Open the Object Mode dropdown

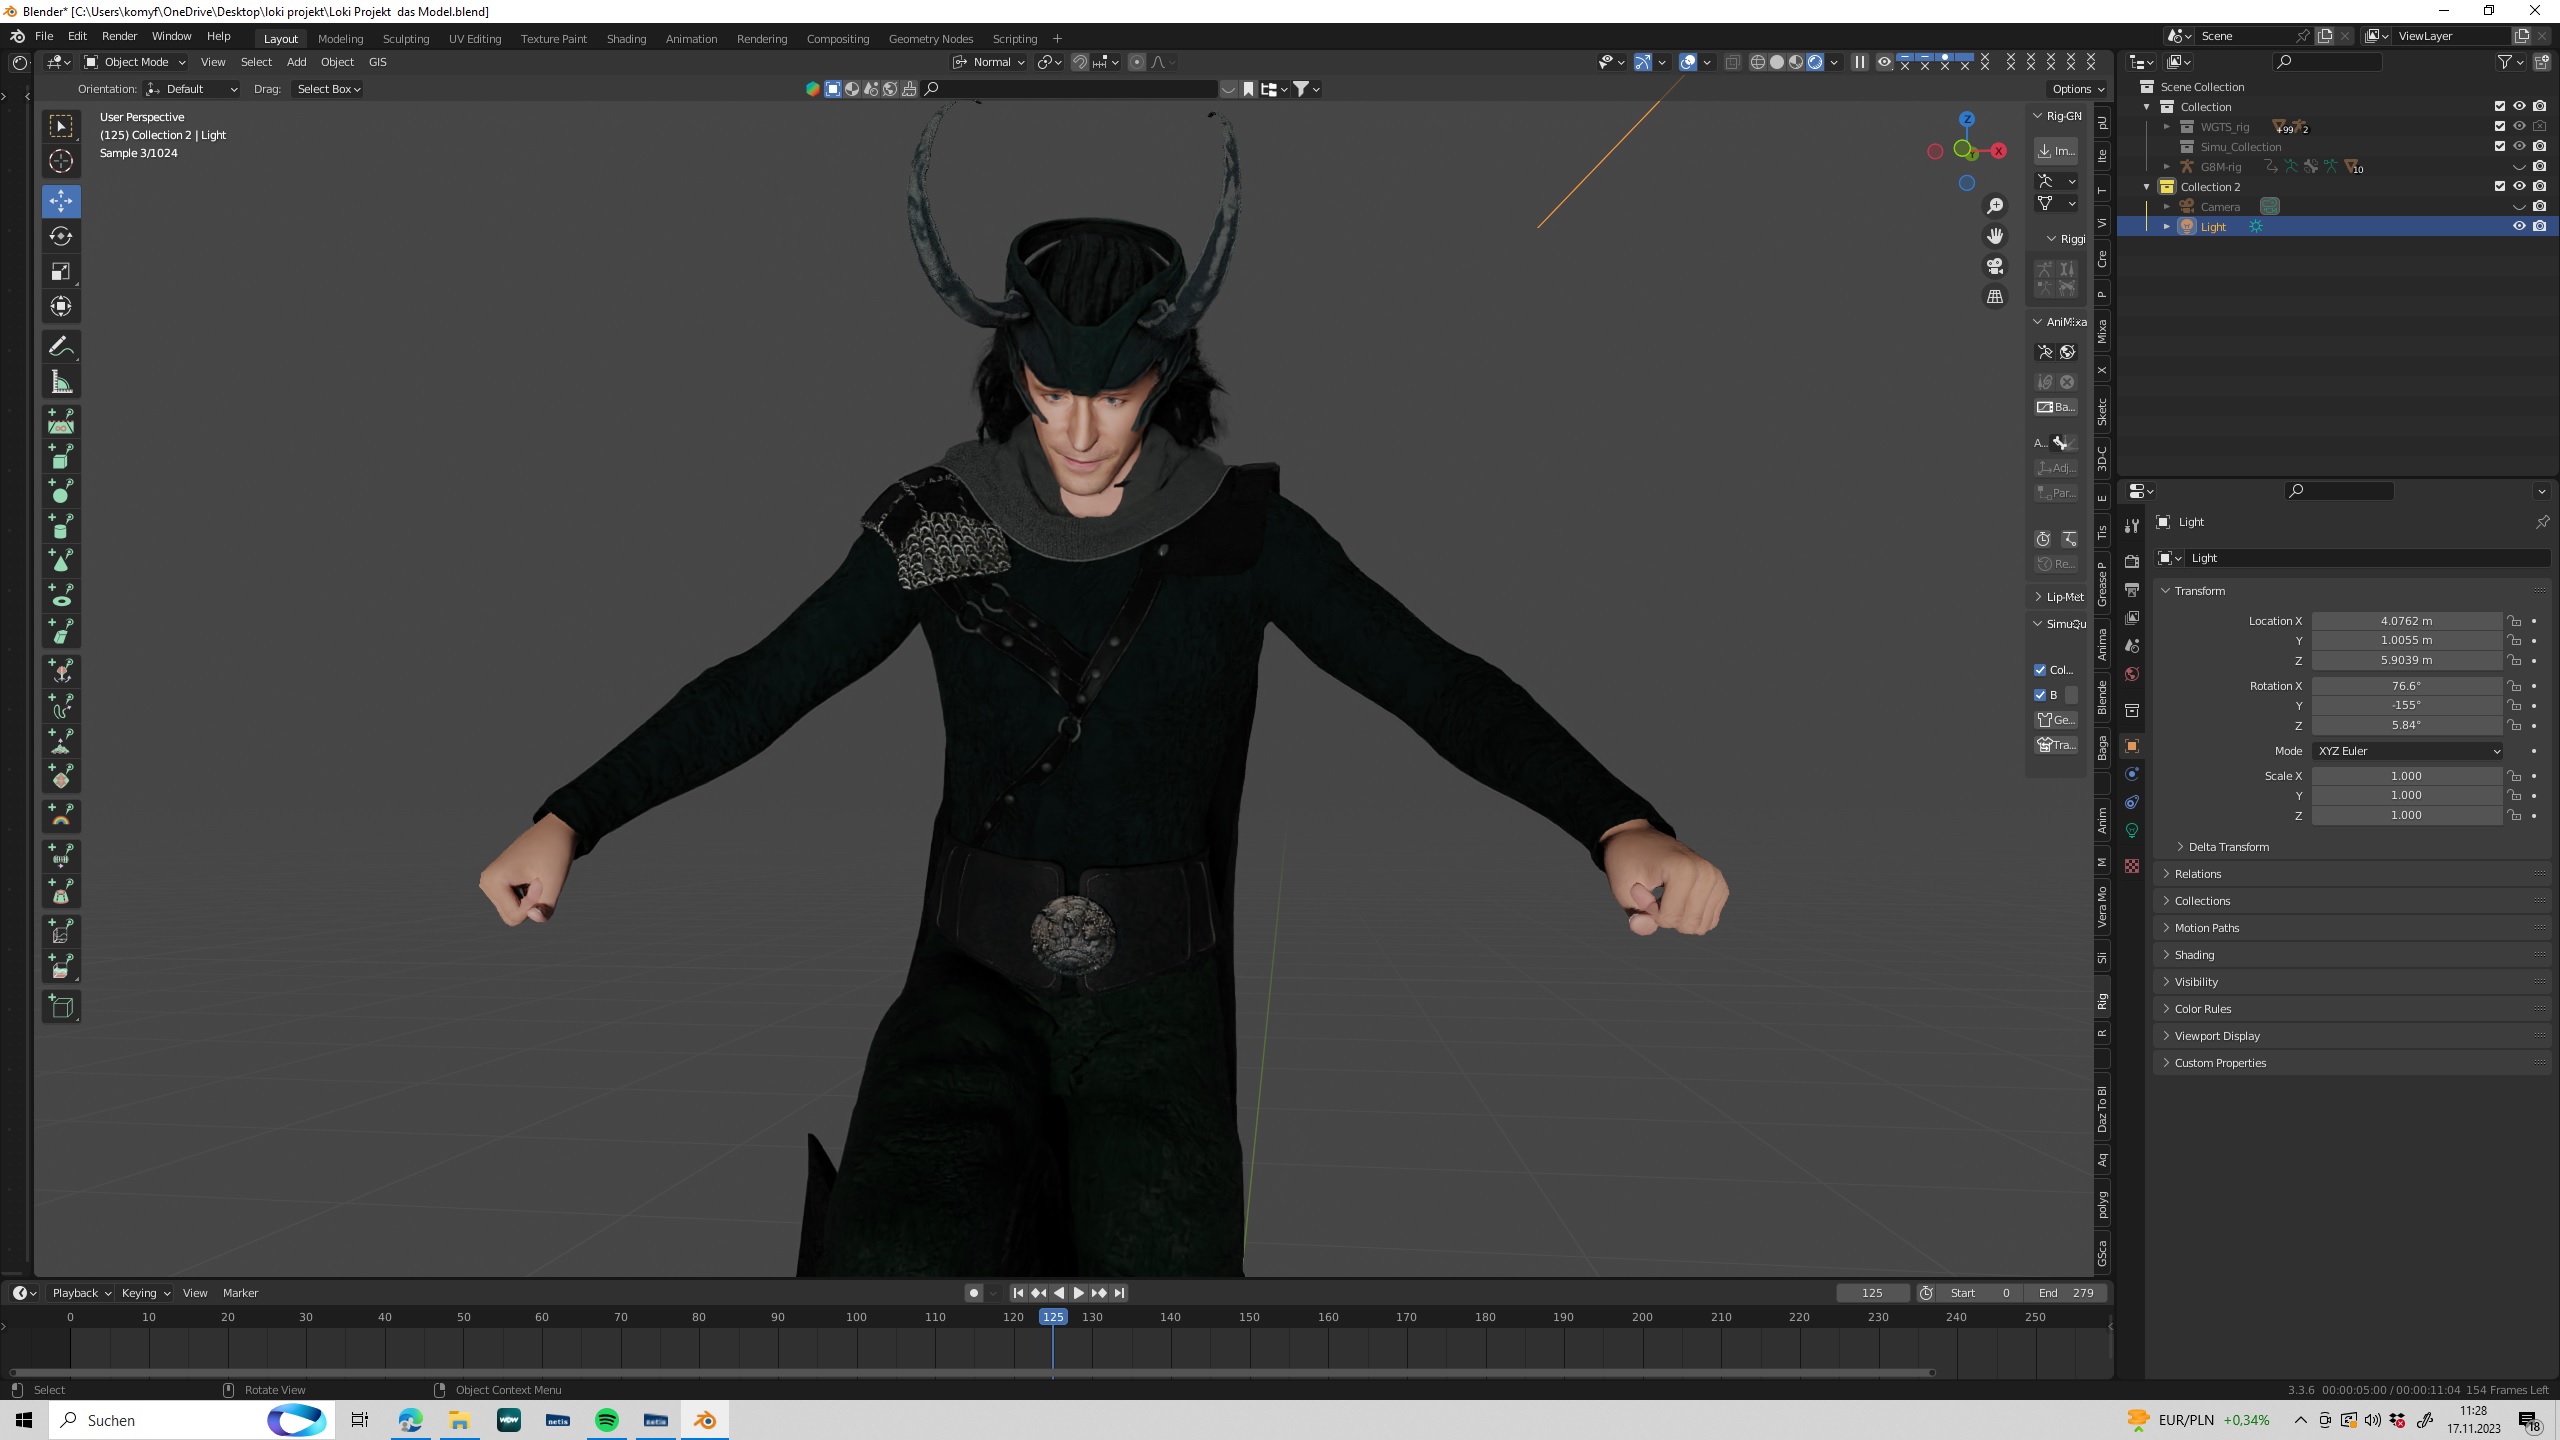(135, 62)
